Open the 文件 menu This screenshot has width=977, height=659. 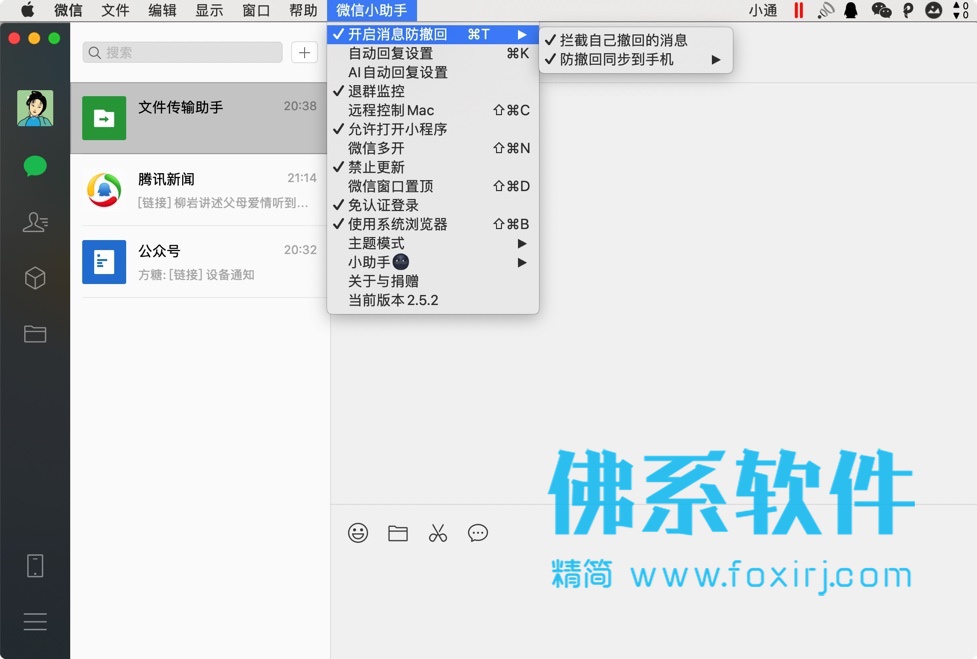[x=115, y=10]
